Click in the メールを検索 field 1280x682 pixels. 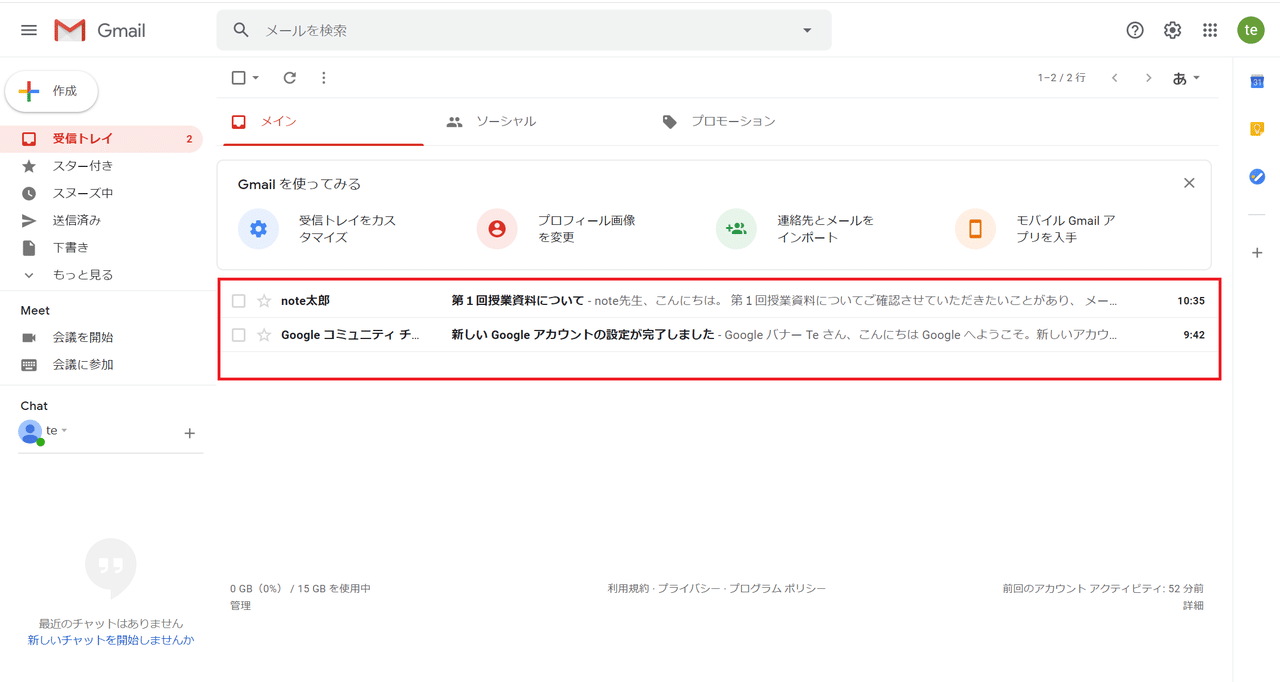point(524,30)
